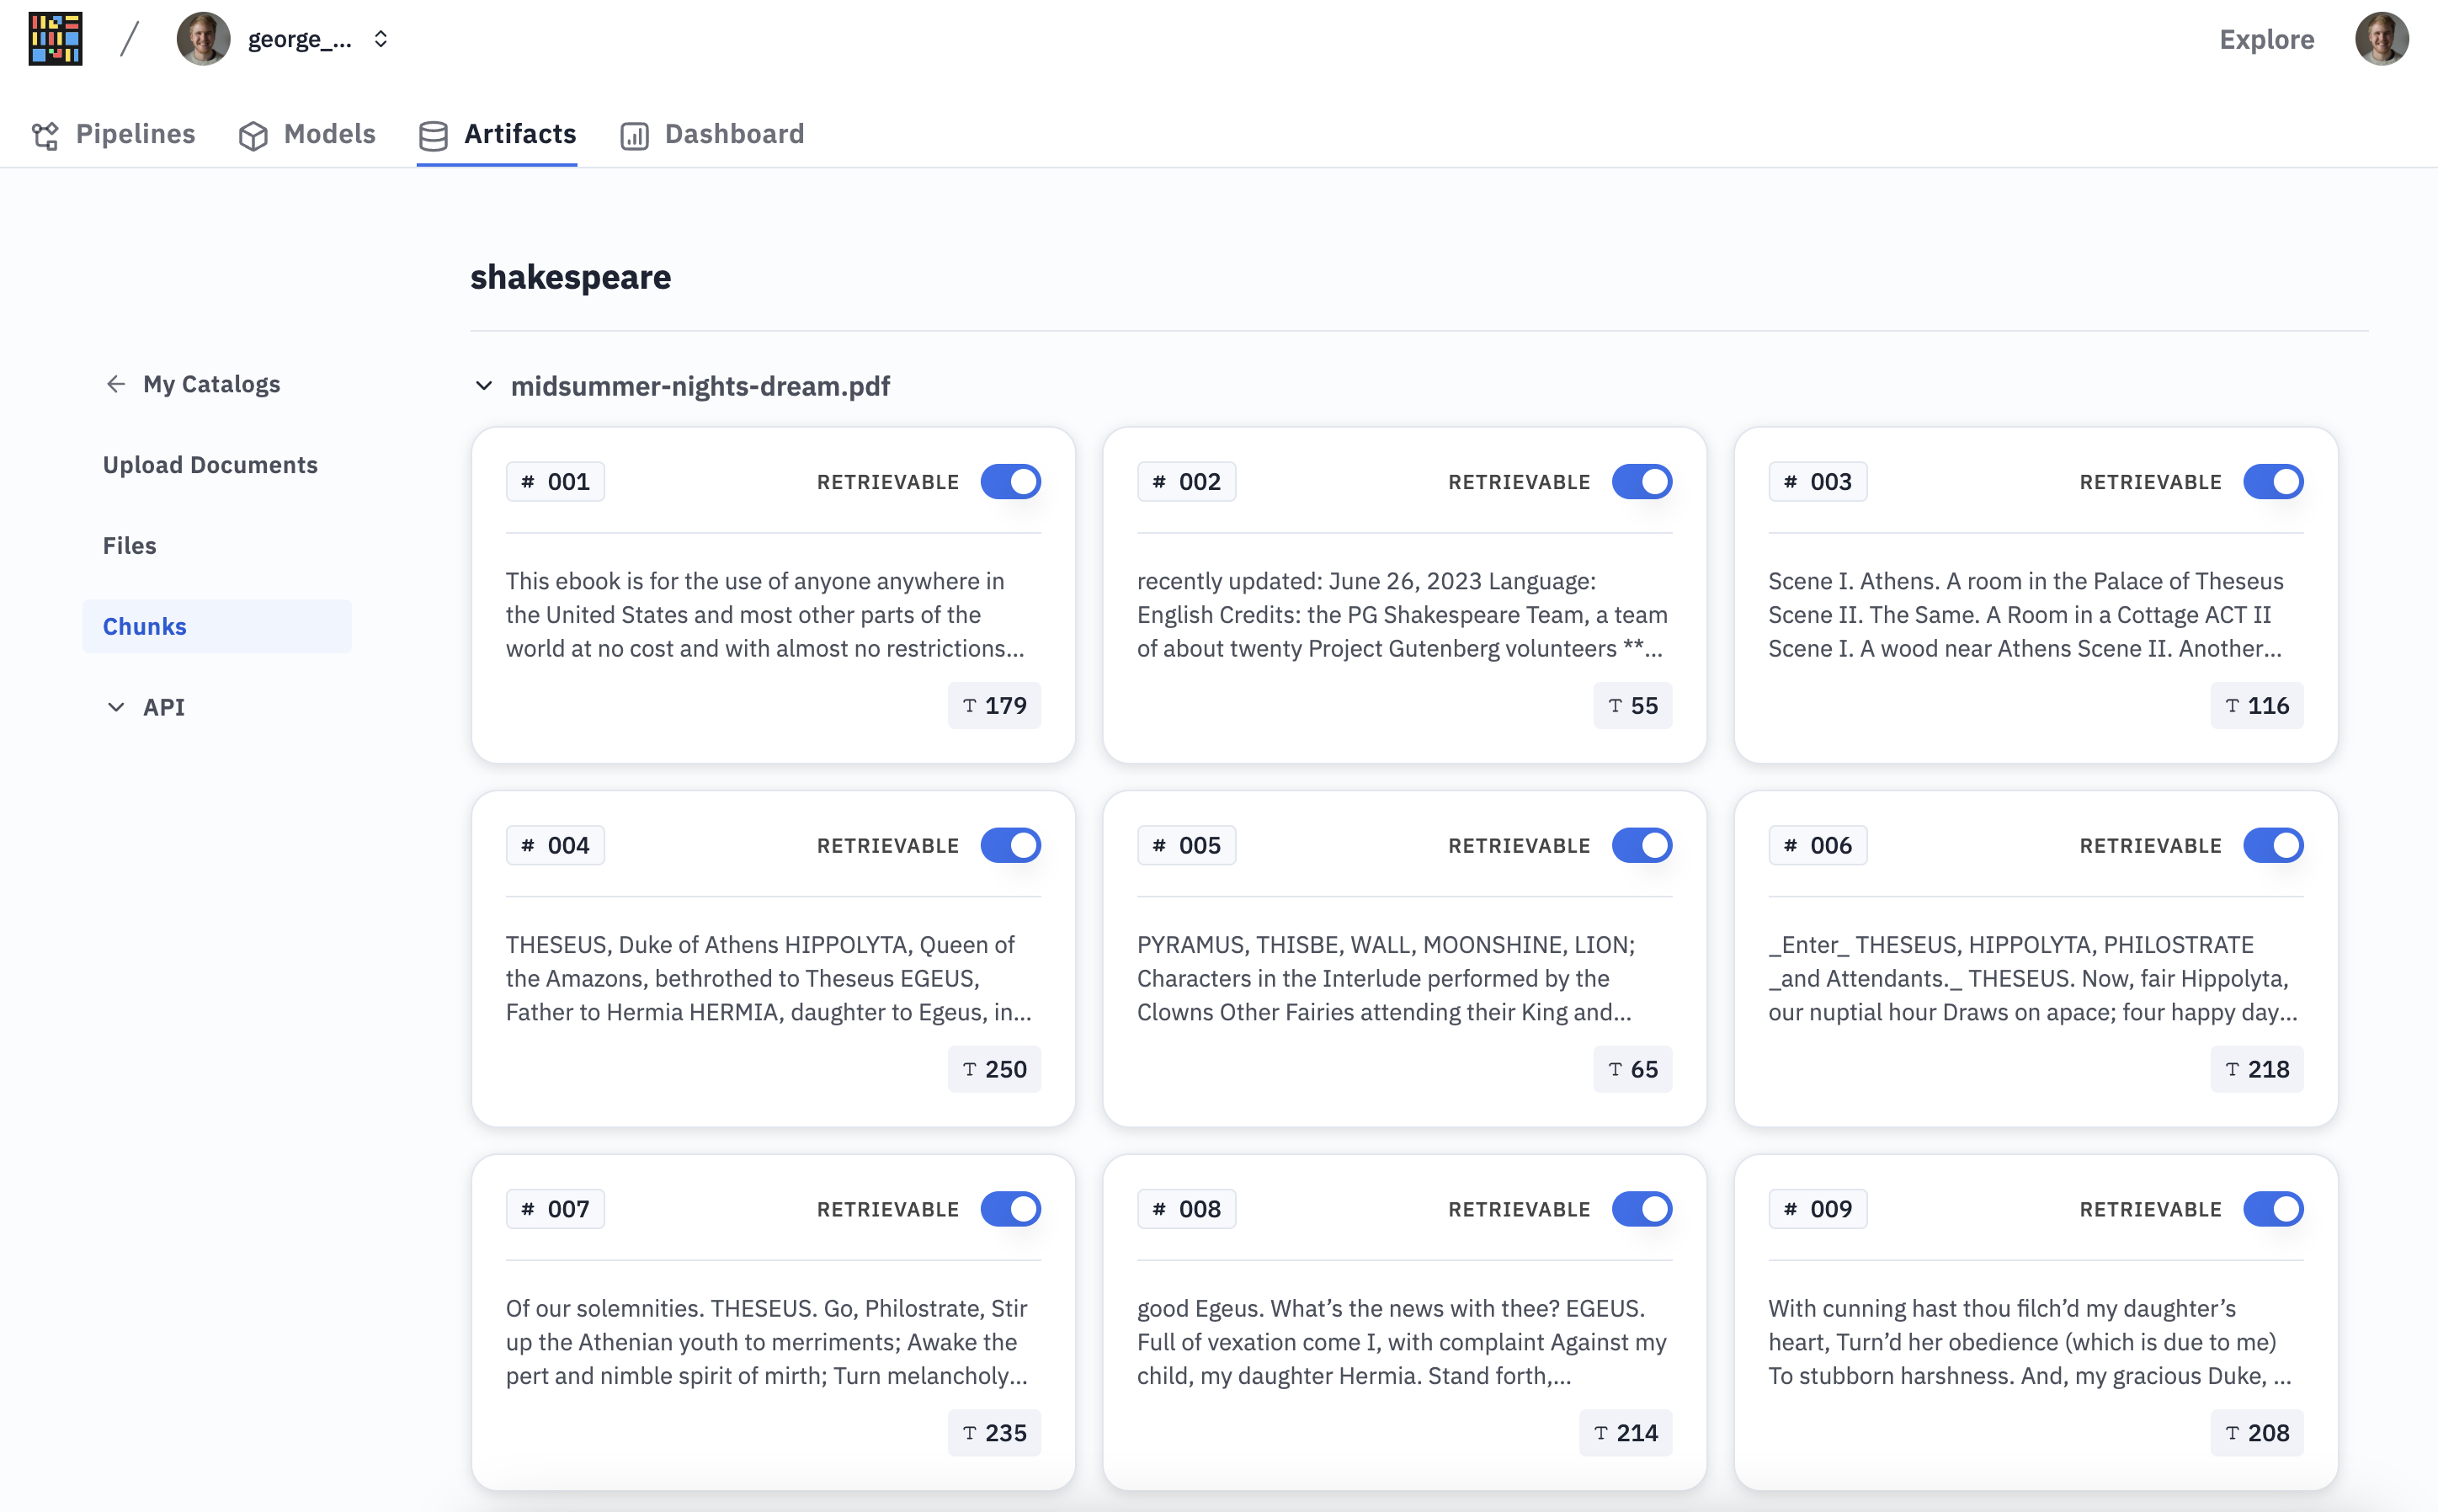Disable Retrievable toggle for chunk 002
The width and height of the screenshot is (2438, 1512).
tap(1641, 482)
